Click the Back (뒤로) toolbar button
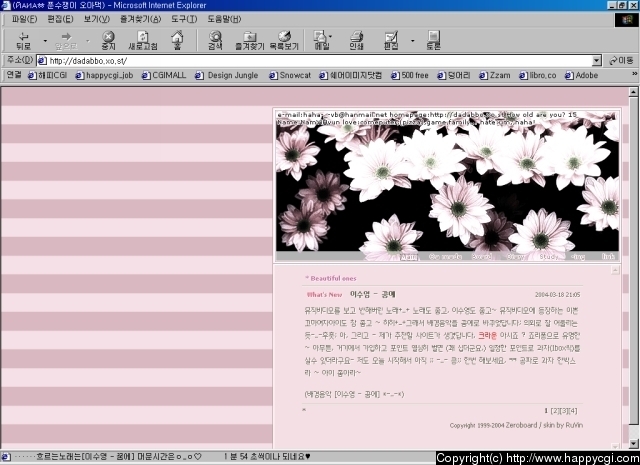The image size is (640, 465). (x=23, y=40)
